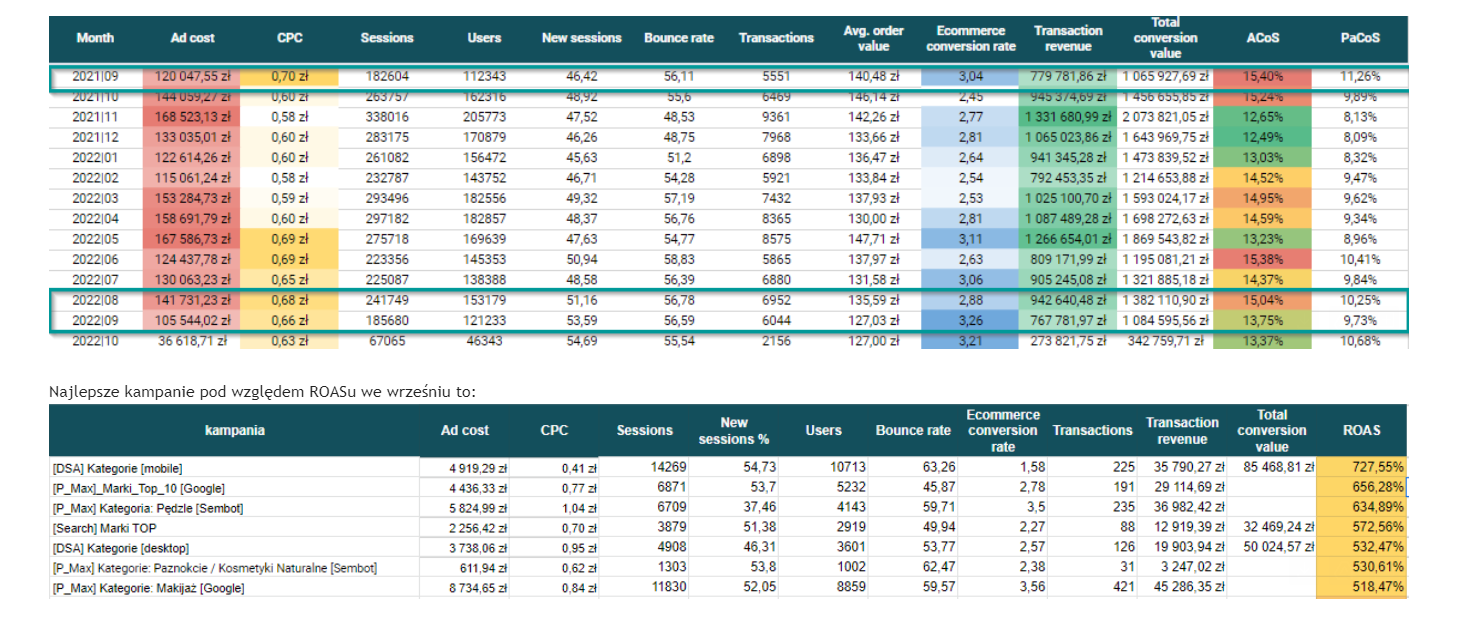This screenshot has height=621, width=1458.
Task: Select the ROAS header in campaign table
Action: pos(1361,430)
